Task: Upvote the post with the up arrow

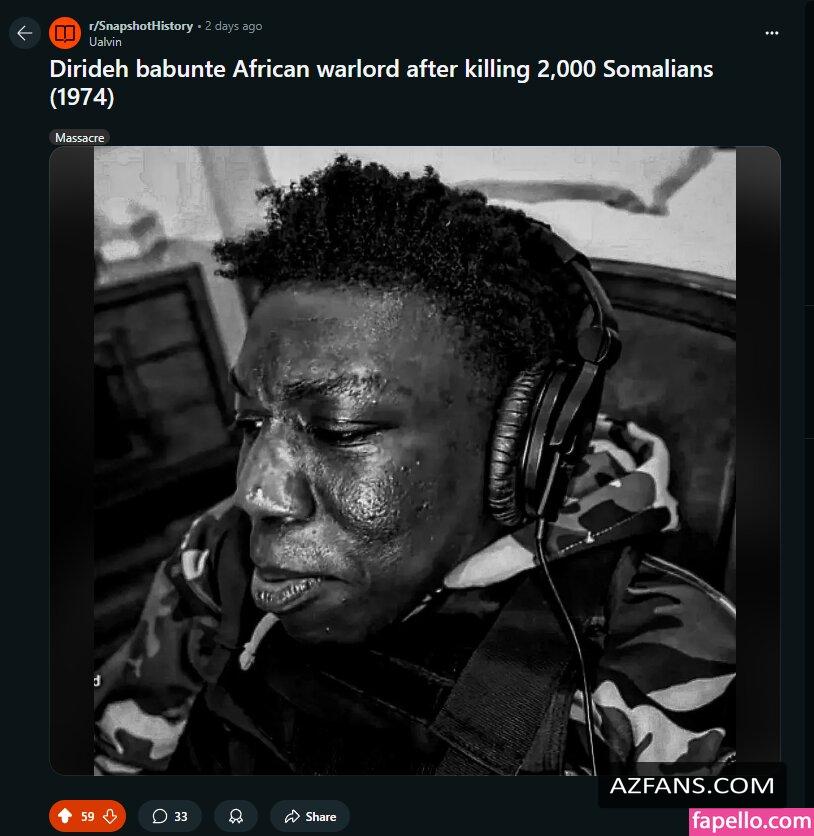Action: [65, 816]
